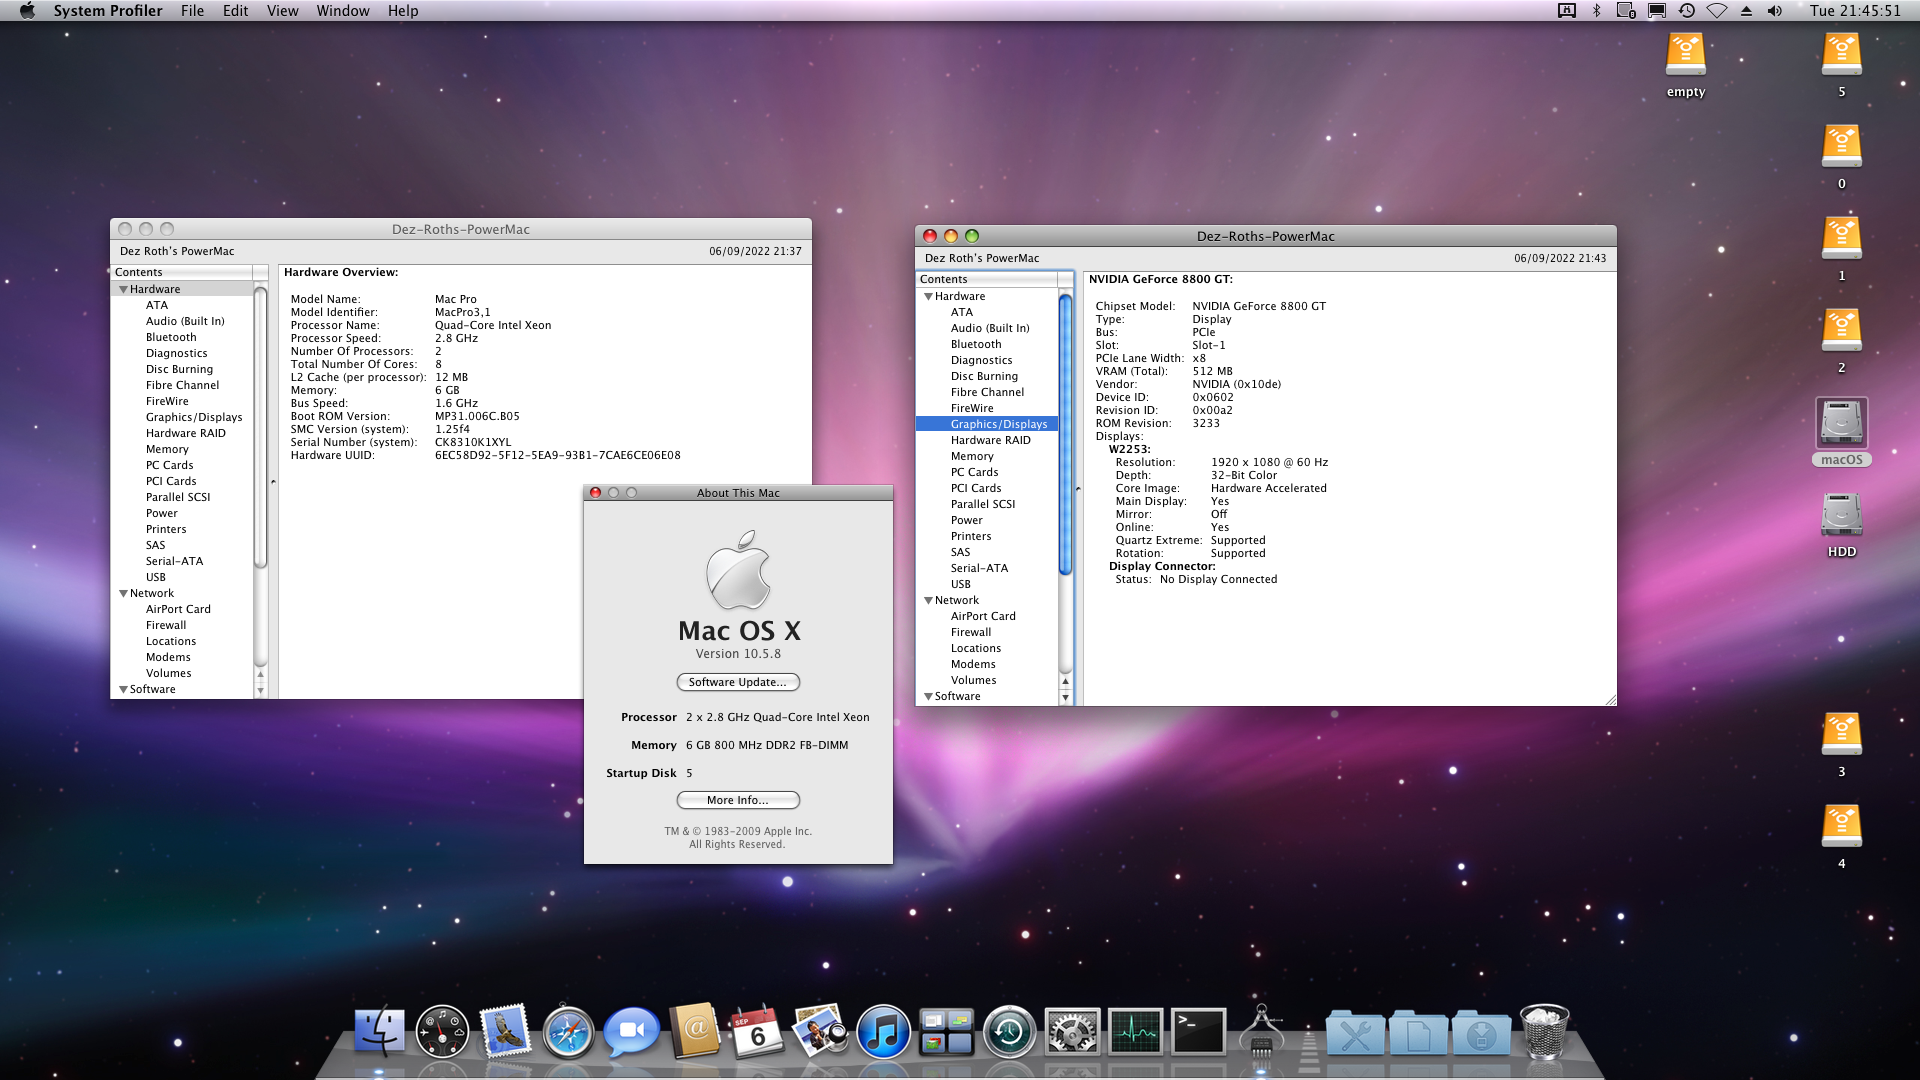The width and height of the screenshot is (1920, 1080).
Task: Click the eject icon in menu bar
Action: tap(1746, 11)
